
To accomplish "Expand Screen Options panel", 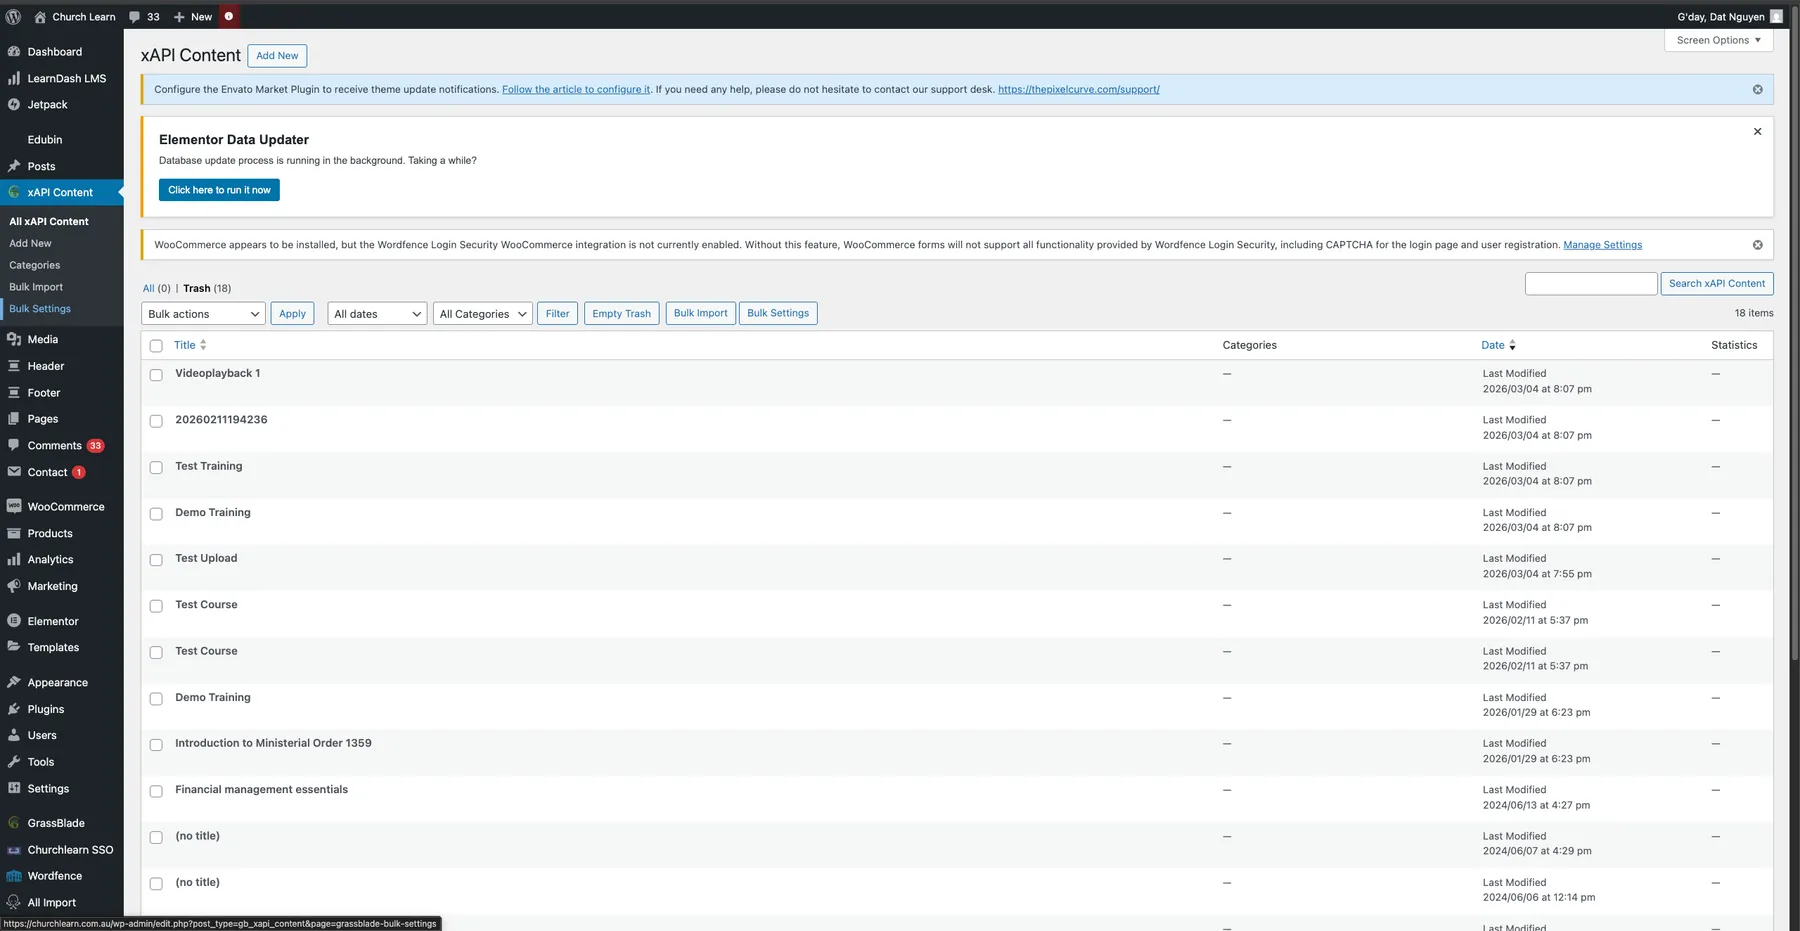I will (x=1719, y=40).
